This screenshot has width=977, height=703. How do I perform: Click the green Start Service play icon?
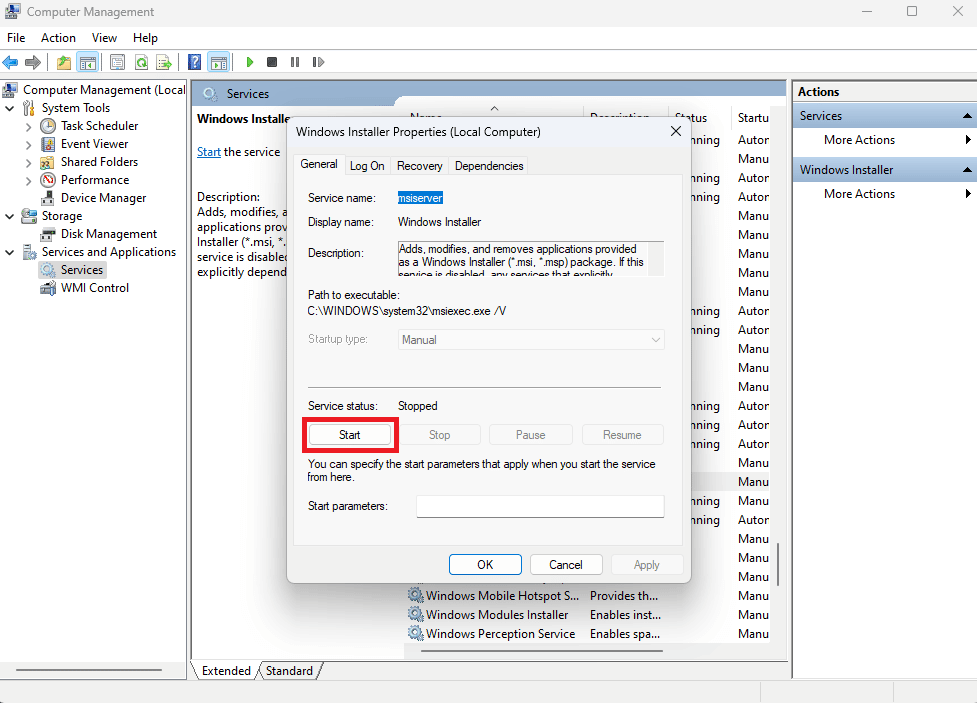(x=250, y=62)
